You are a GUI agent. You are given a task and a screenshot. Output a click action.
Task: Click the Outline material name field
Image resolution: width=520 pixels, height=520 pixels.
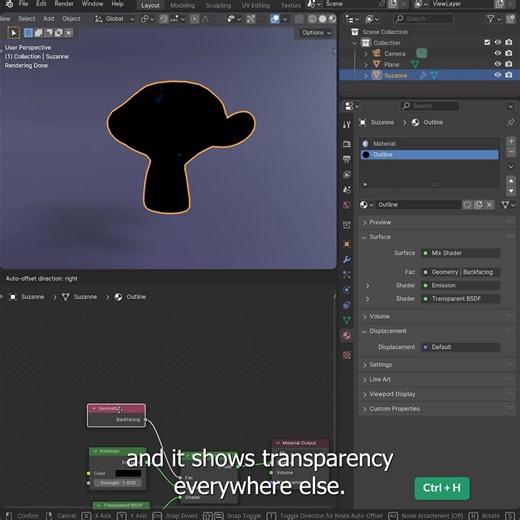(x=418, y=205)
